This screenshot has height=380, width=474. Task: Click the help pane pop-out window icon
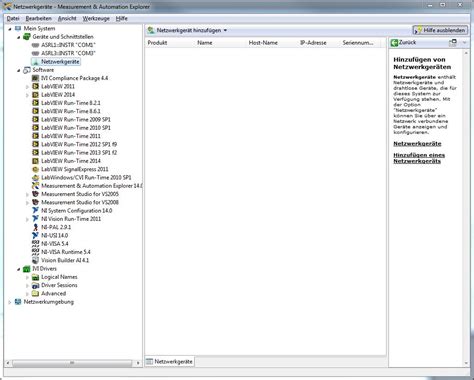[x=453, y=42]
